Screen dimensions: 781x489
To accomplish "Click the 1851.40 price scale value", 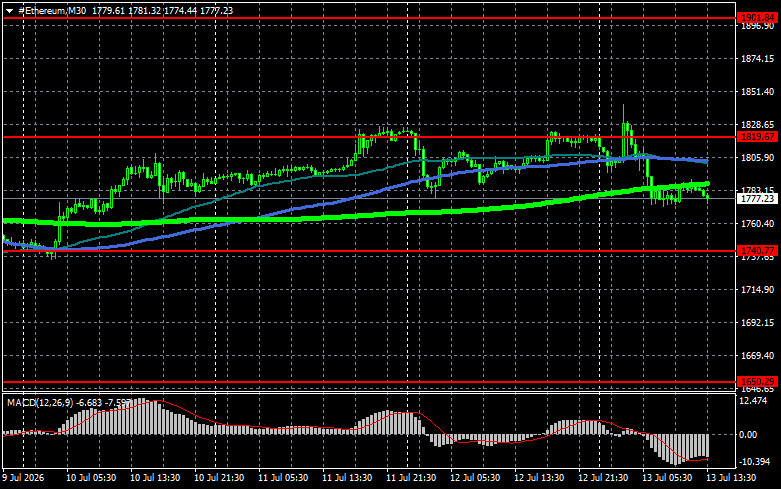I will [x=758, y=92].
